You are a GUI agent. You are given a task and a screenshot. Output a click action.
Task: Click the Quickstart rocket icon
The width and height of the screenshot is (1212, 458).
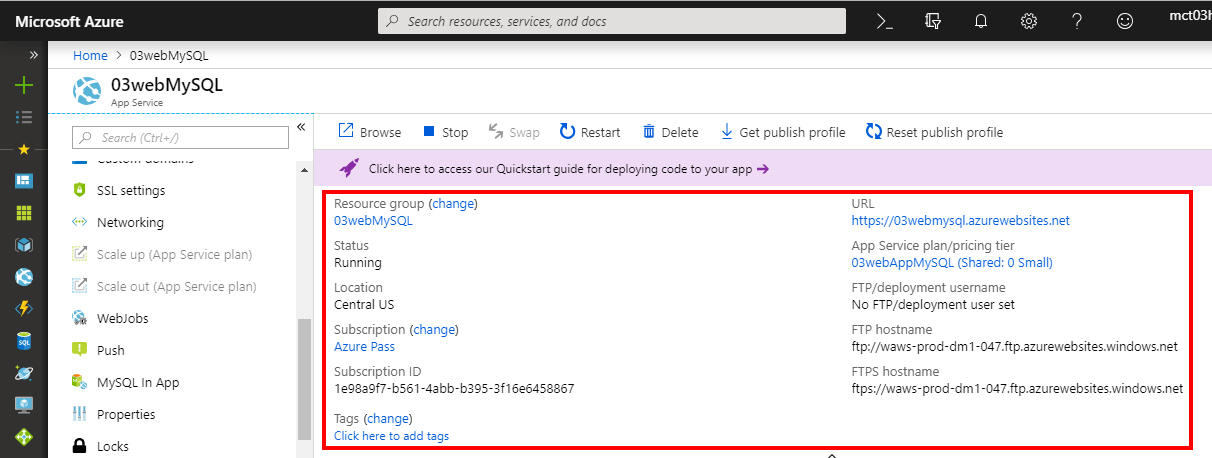[x=349, y=168]
